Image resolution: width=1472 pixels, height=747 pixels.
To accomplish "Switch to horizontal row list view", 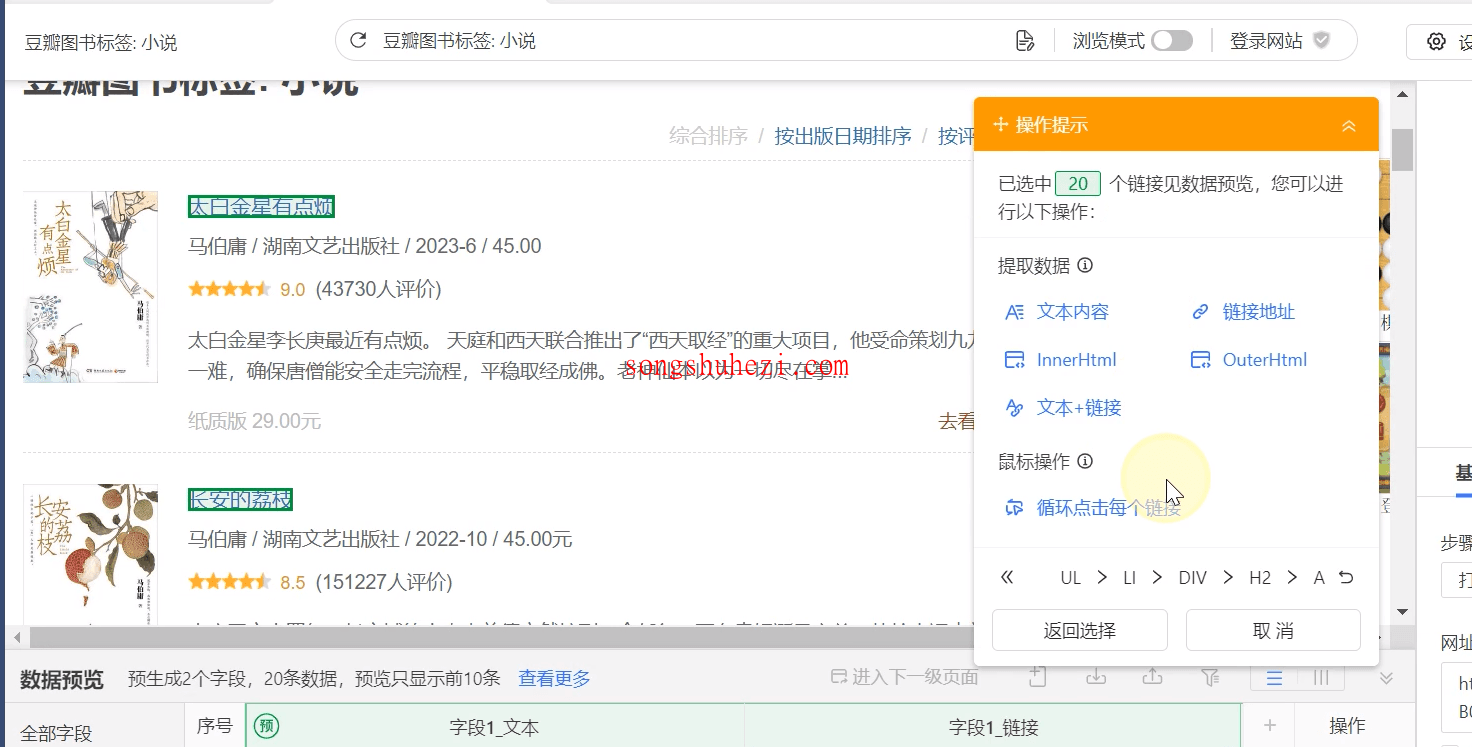I will pyautogui.click(x=1274, y=678).
